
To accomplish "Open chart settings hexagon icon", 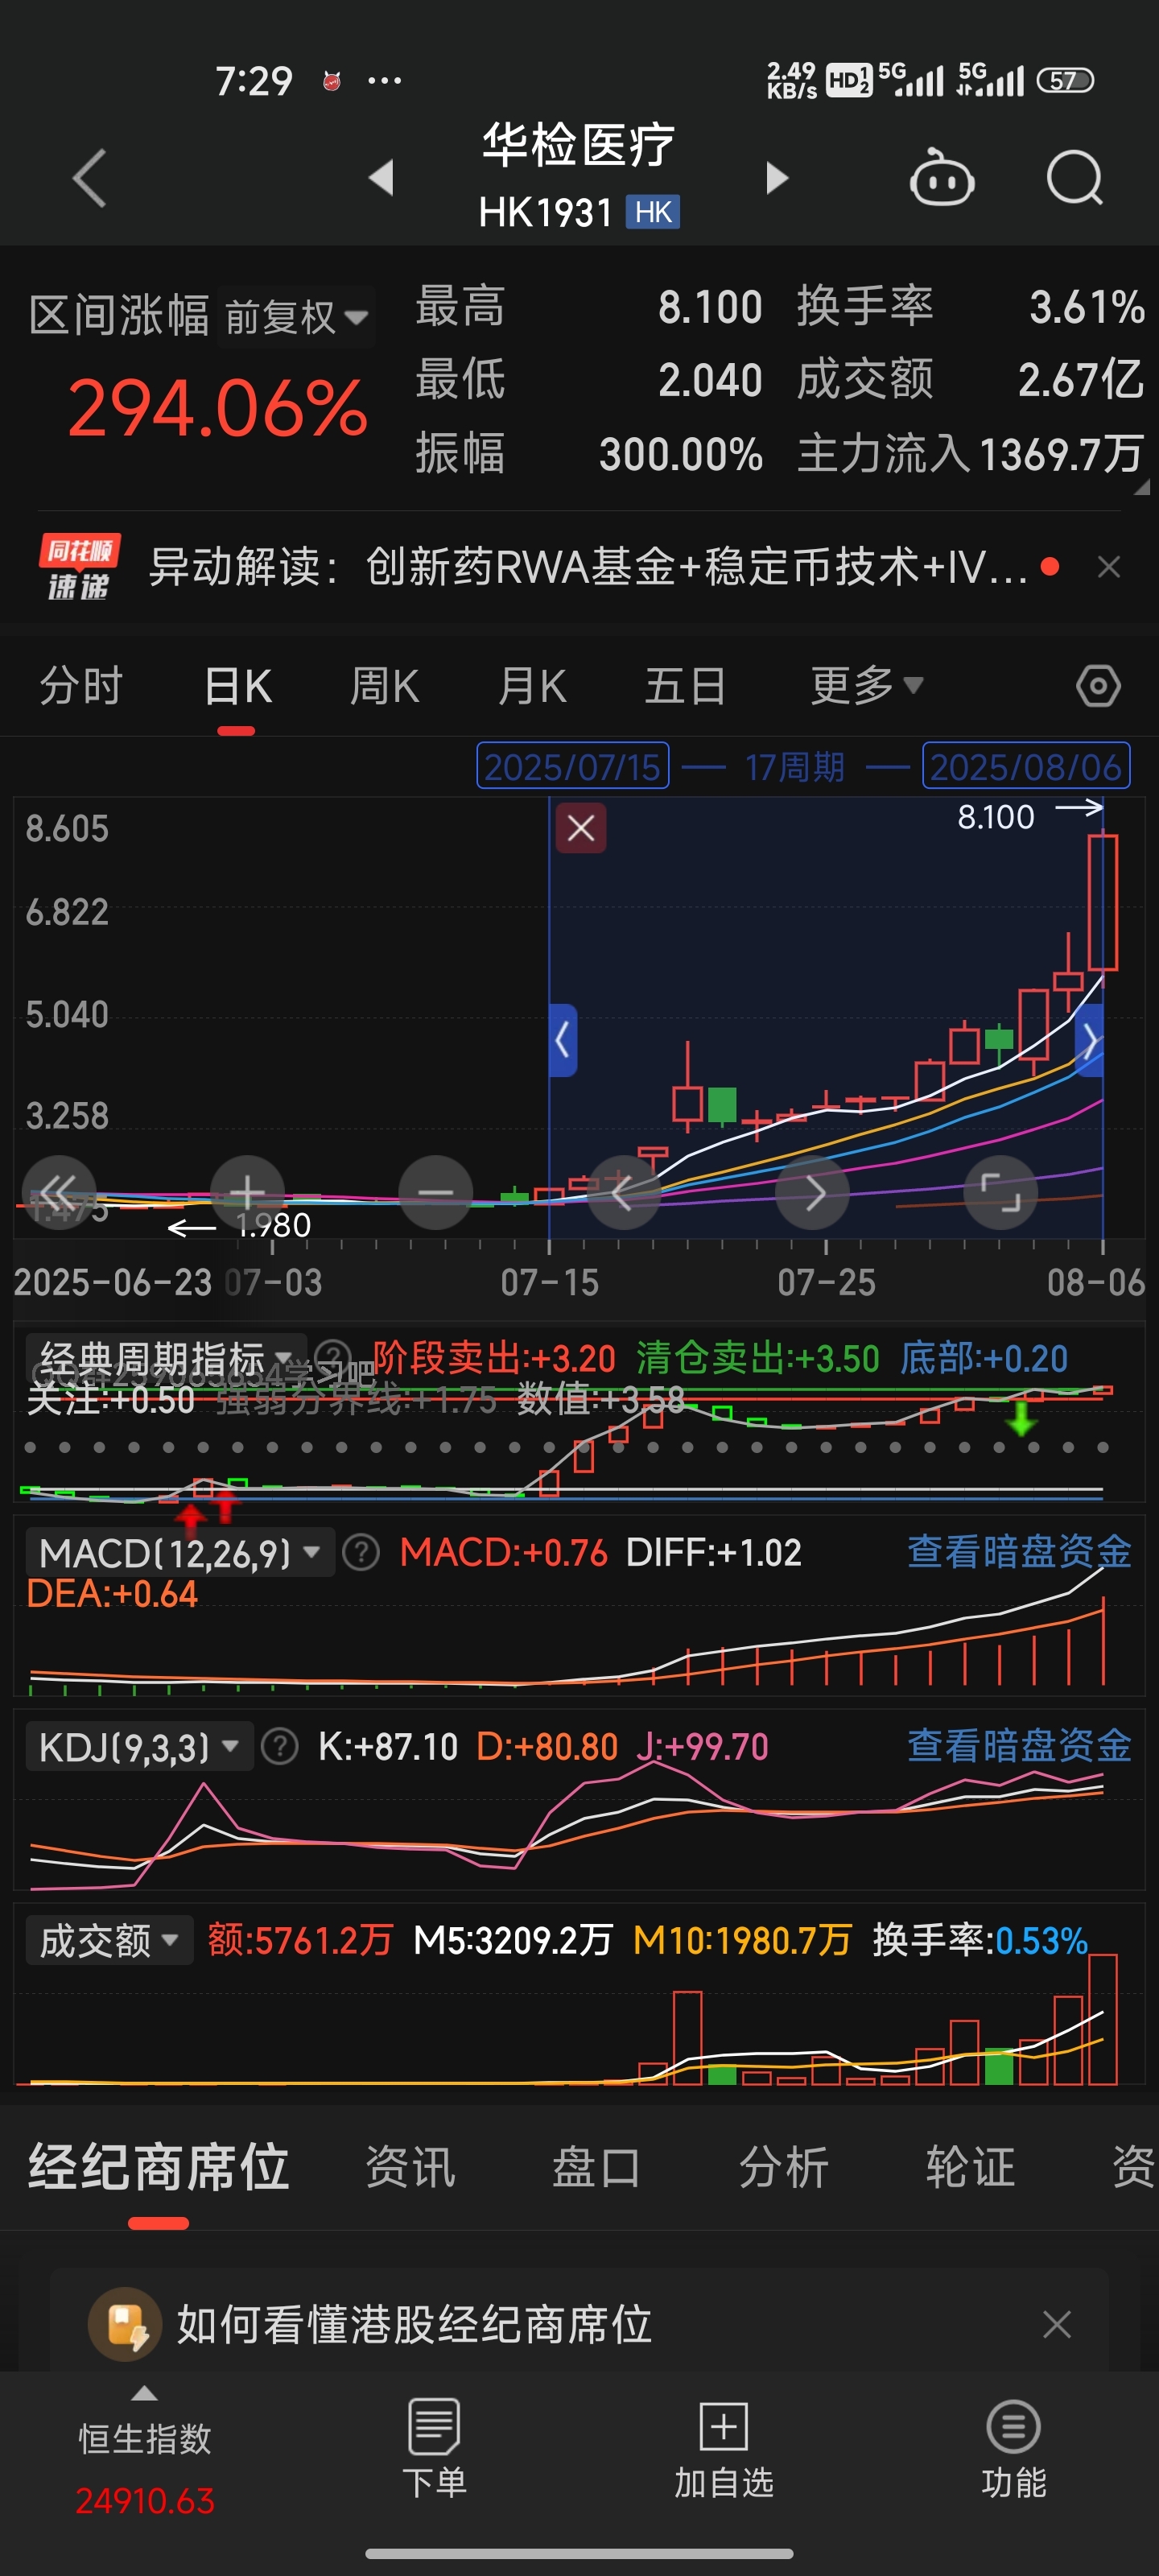I will (1098, 686).
